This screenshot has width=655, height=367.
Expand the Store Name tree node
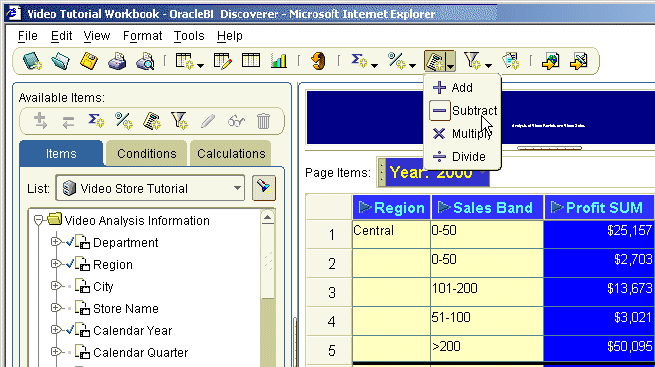click(55, 308)
